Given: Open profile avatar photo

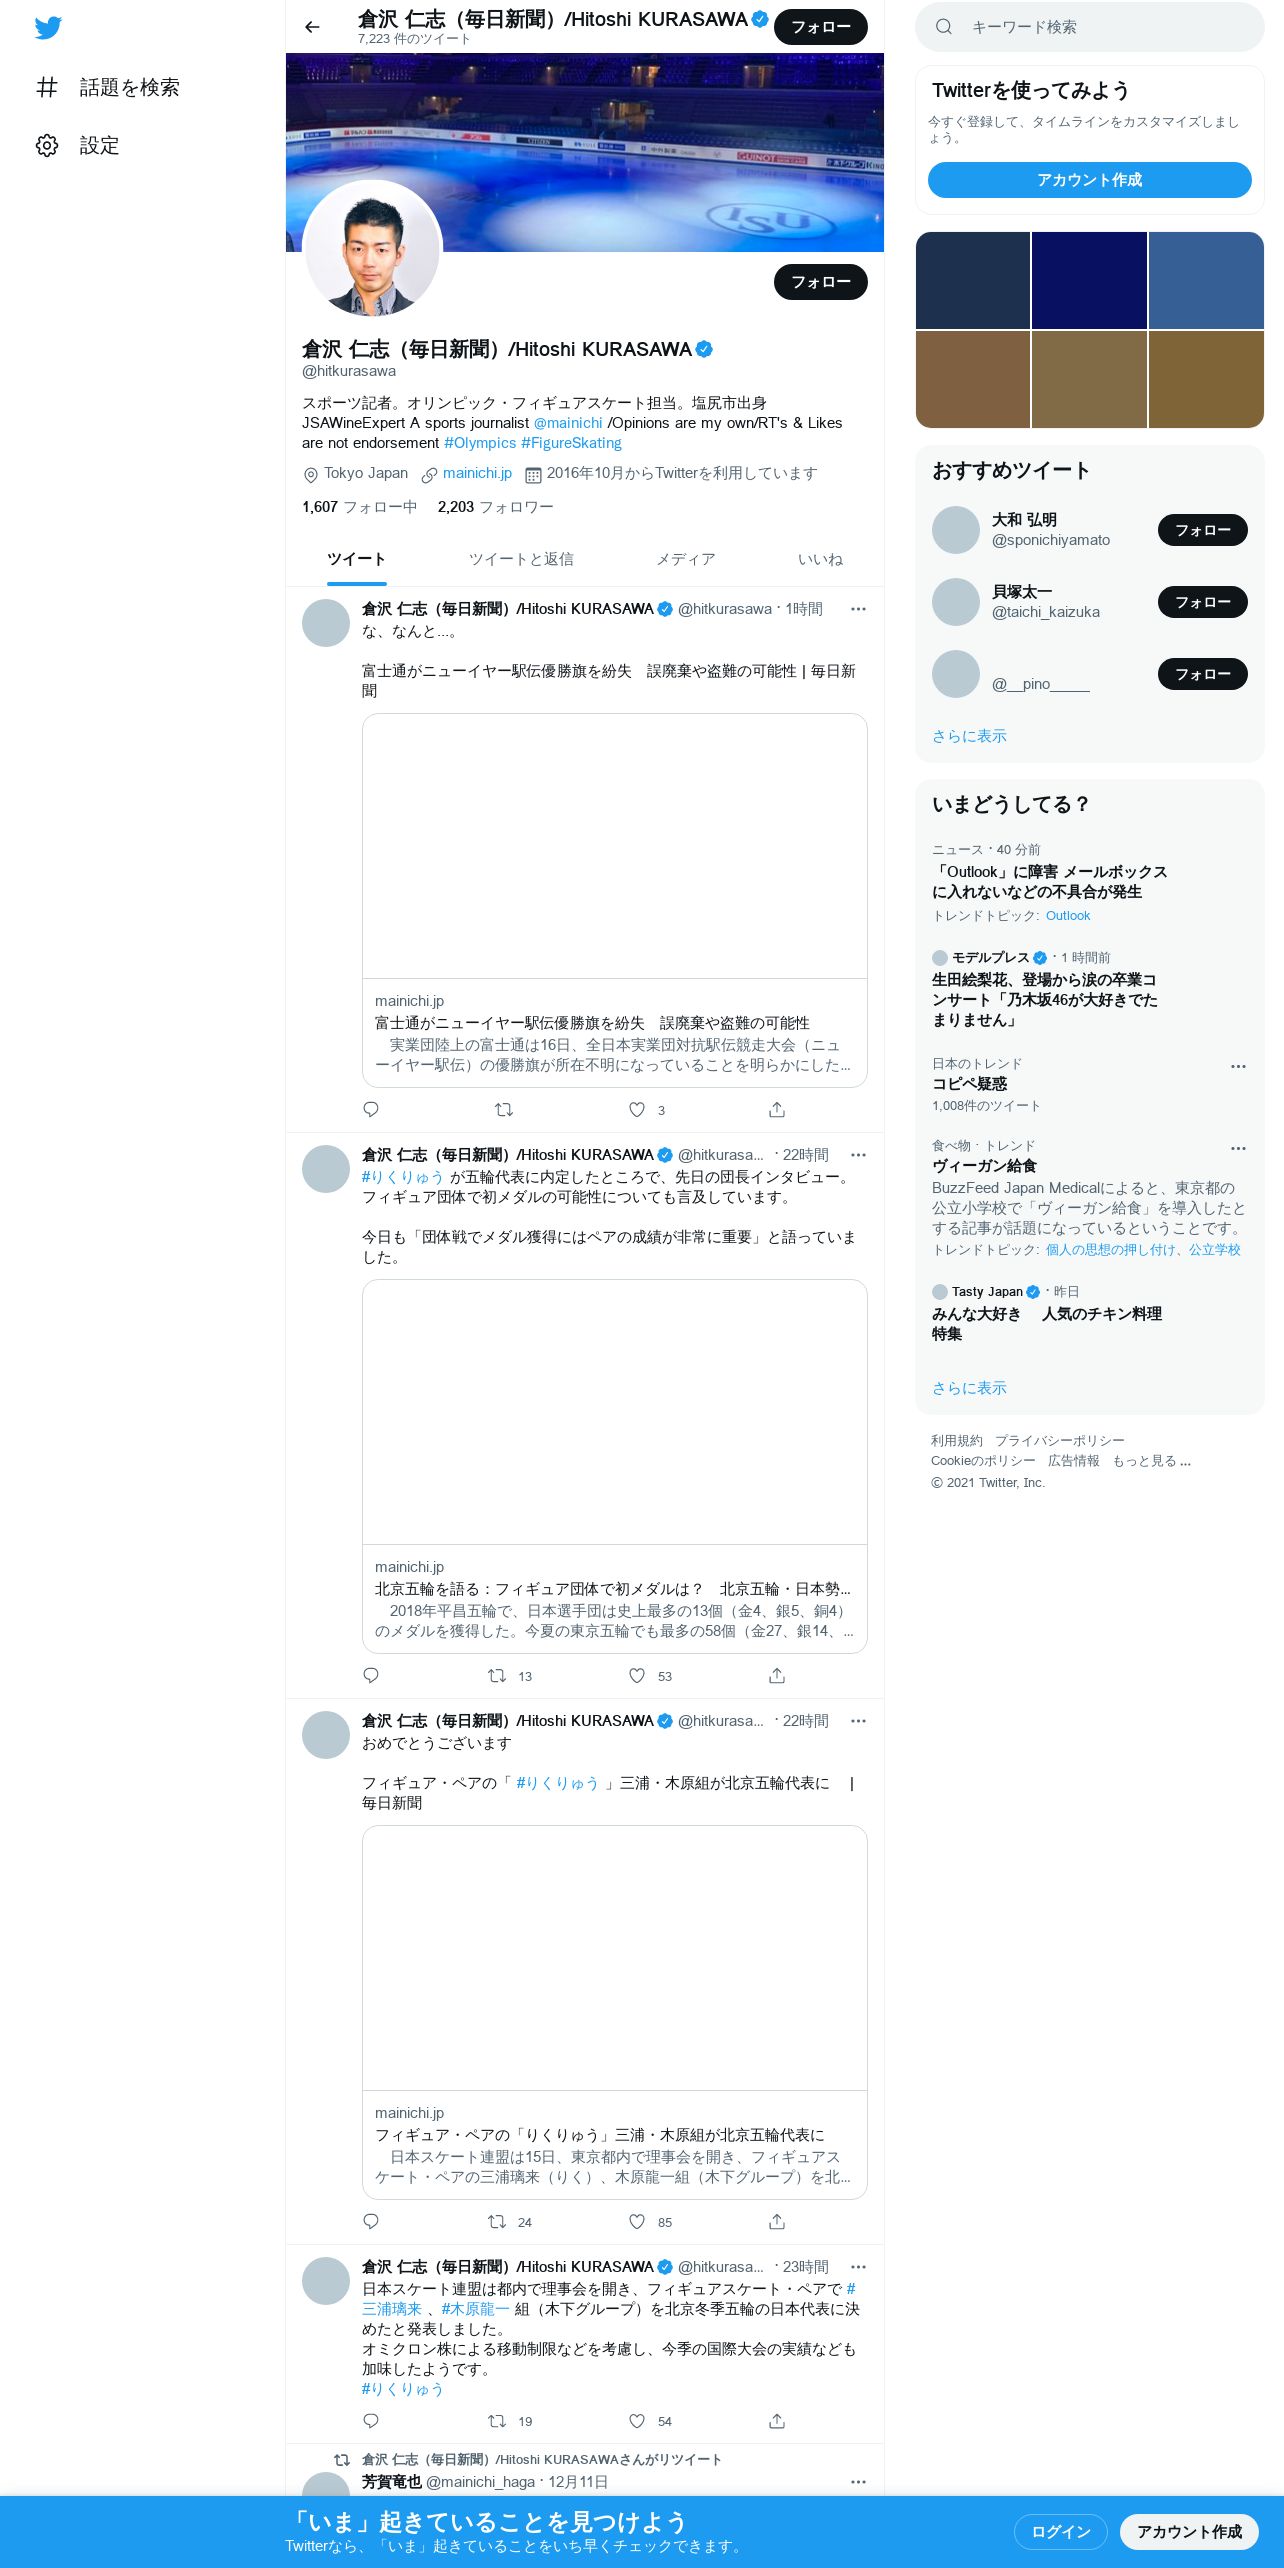Looking at the screenshot, I should tap(372, 250).
